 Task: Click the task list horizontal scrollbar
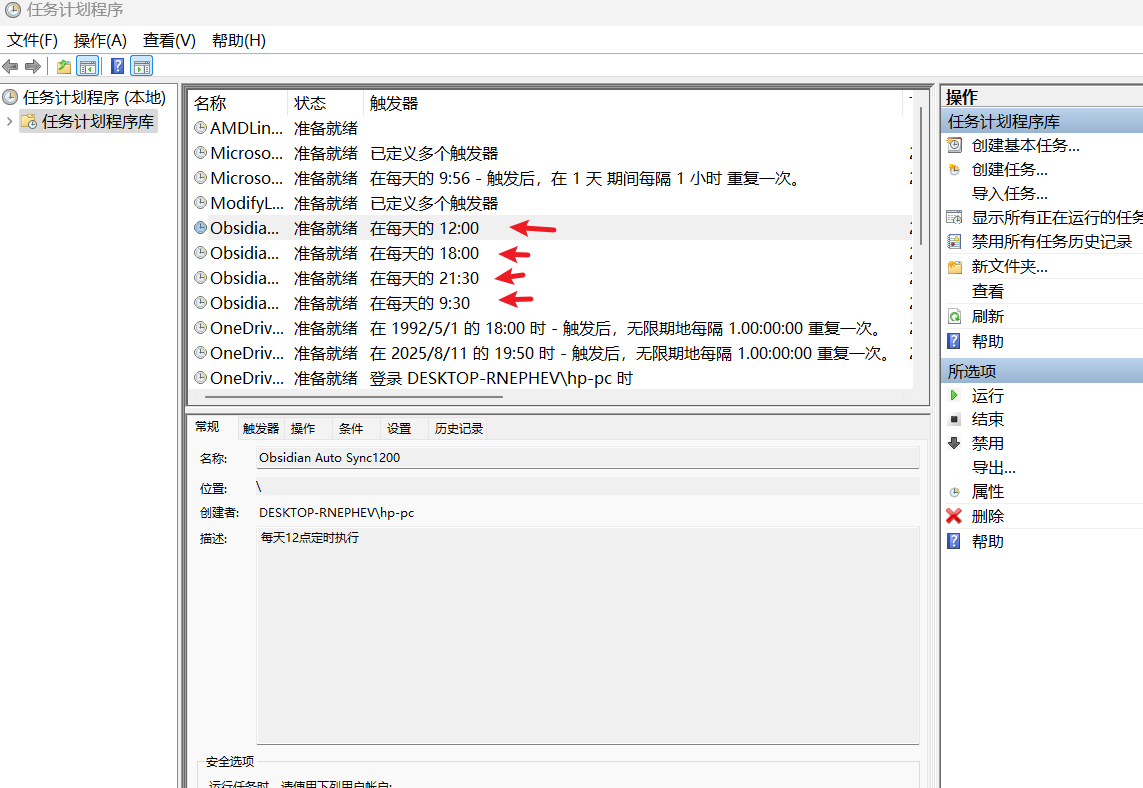pyautogui.click(x=354, y=397)
